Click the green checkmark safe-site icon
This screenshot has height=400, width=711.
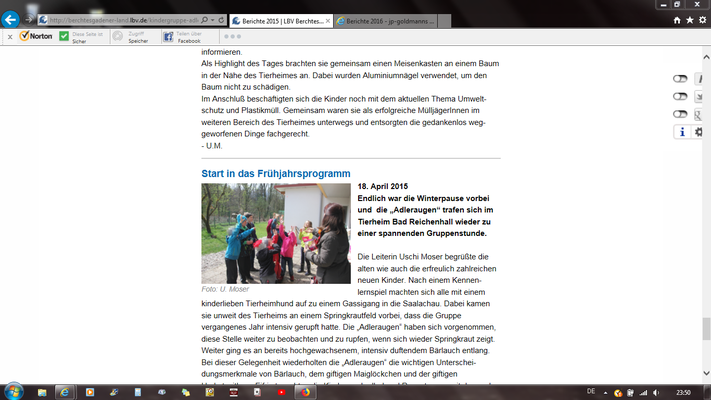[x=64, y=36]
